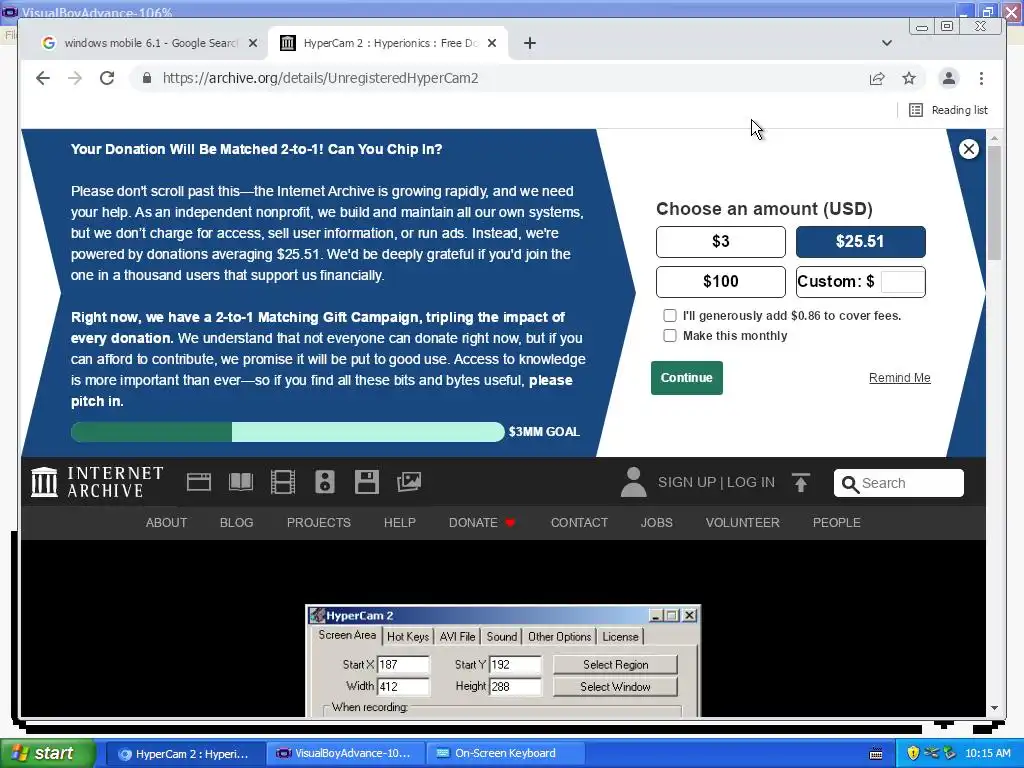This screenshot has width=1024, height=768.
Task: Click the Internet Archive logo
Action: point(97,482)
